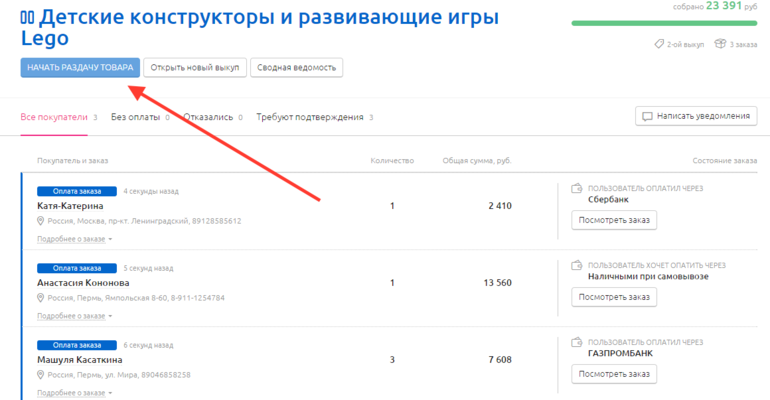Viewport: 770px width, 400px height.
Task: Click the message icon in Написать уведомления
Action: coord(647,116)
